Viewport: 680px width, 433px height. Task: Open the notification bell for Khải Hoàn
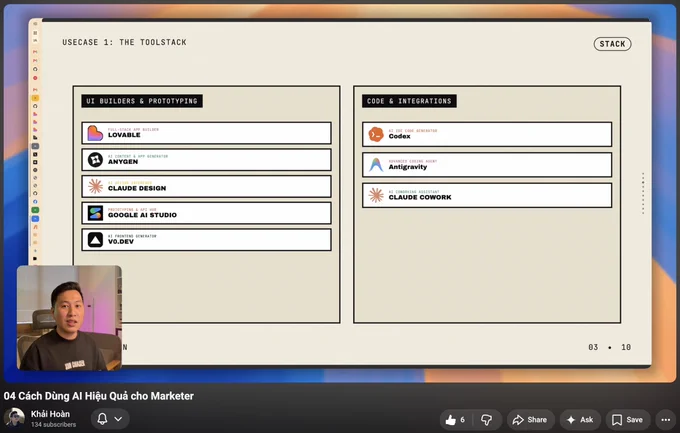[x=102, y=419]
